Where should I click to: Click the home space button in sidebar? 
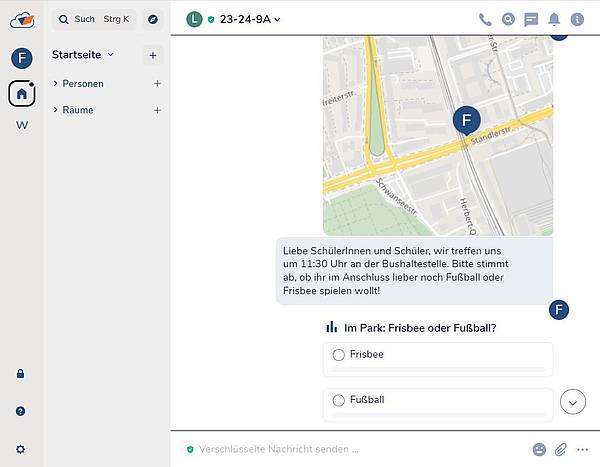[22, 93]
